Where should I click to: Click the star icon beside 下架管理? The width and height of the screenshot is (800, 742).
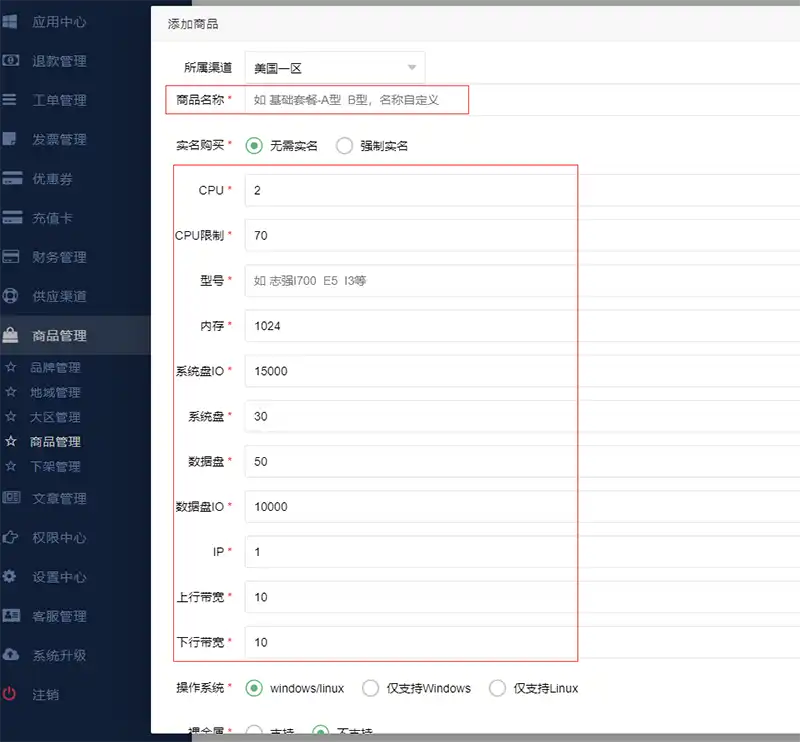tap(11, 466)
